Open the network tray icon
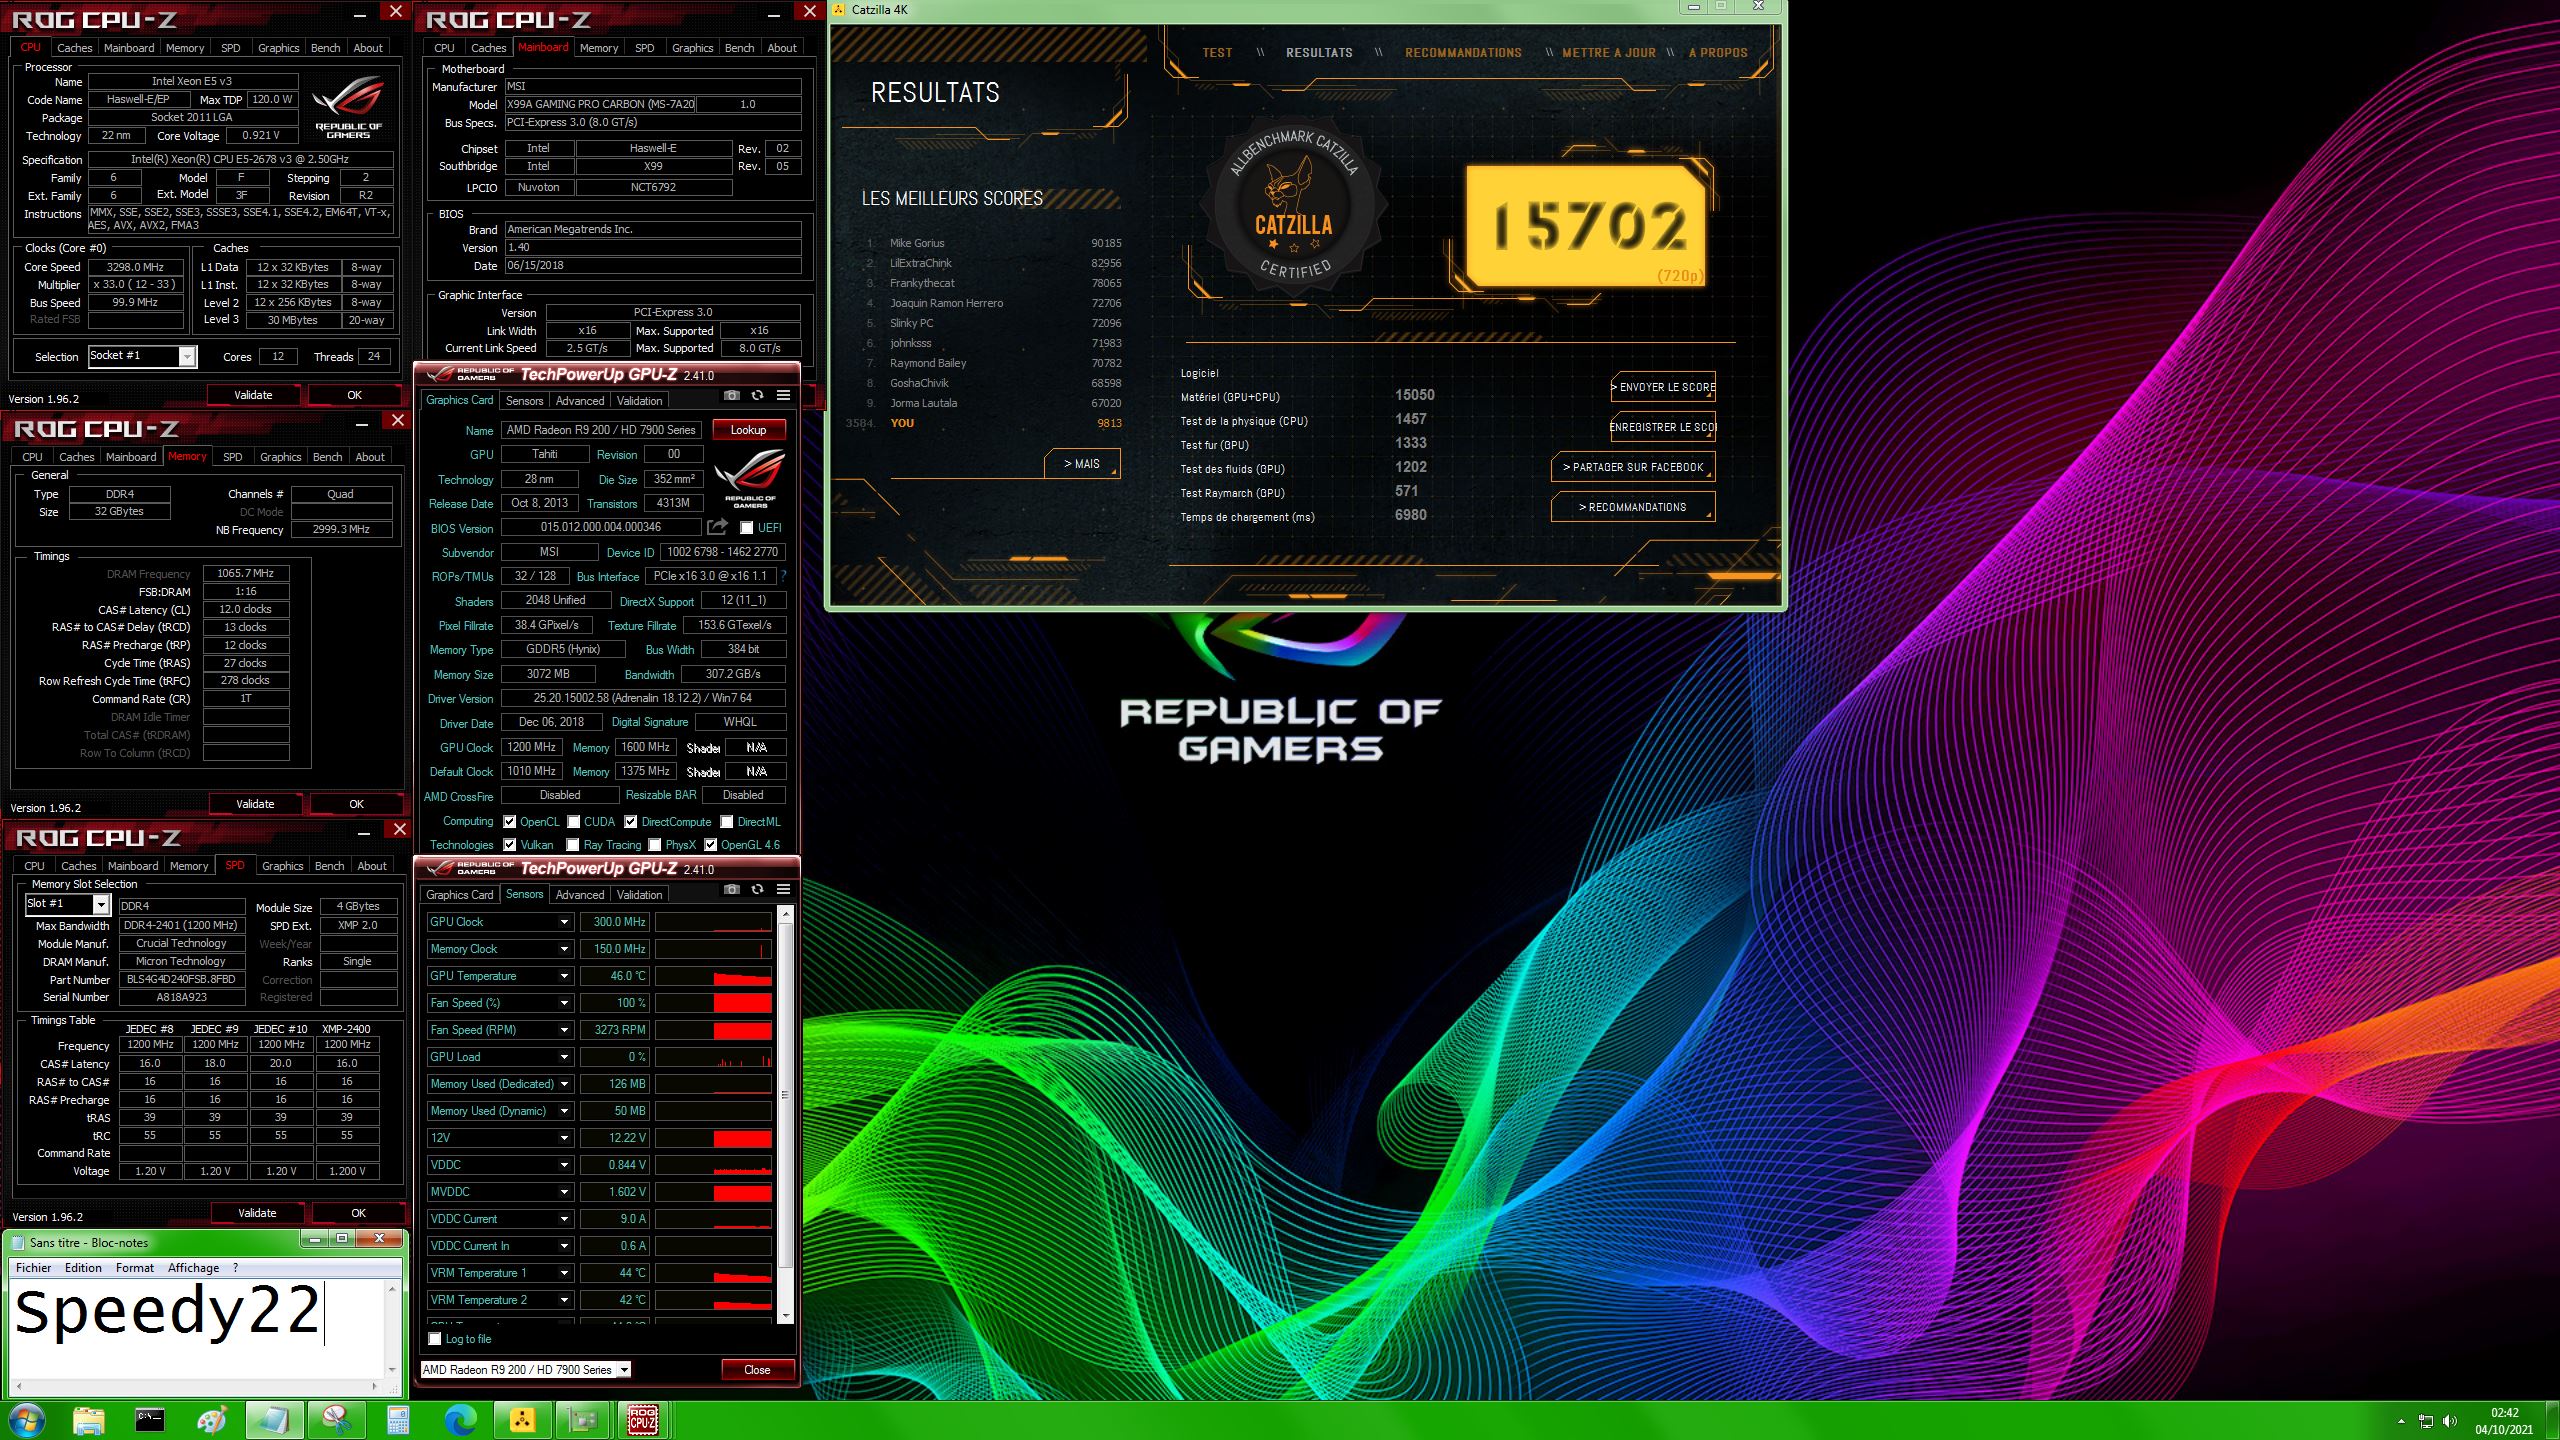 [2426, 1421]
